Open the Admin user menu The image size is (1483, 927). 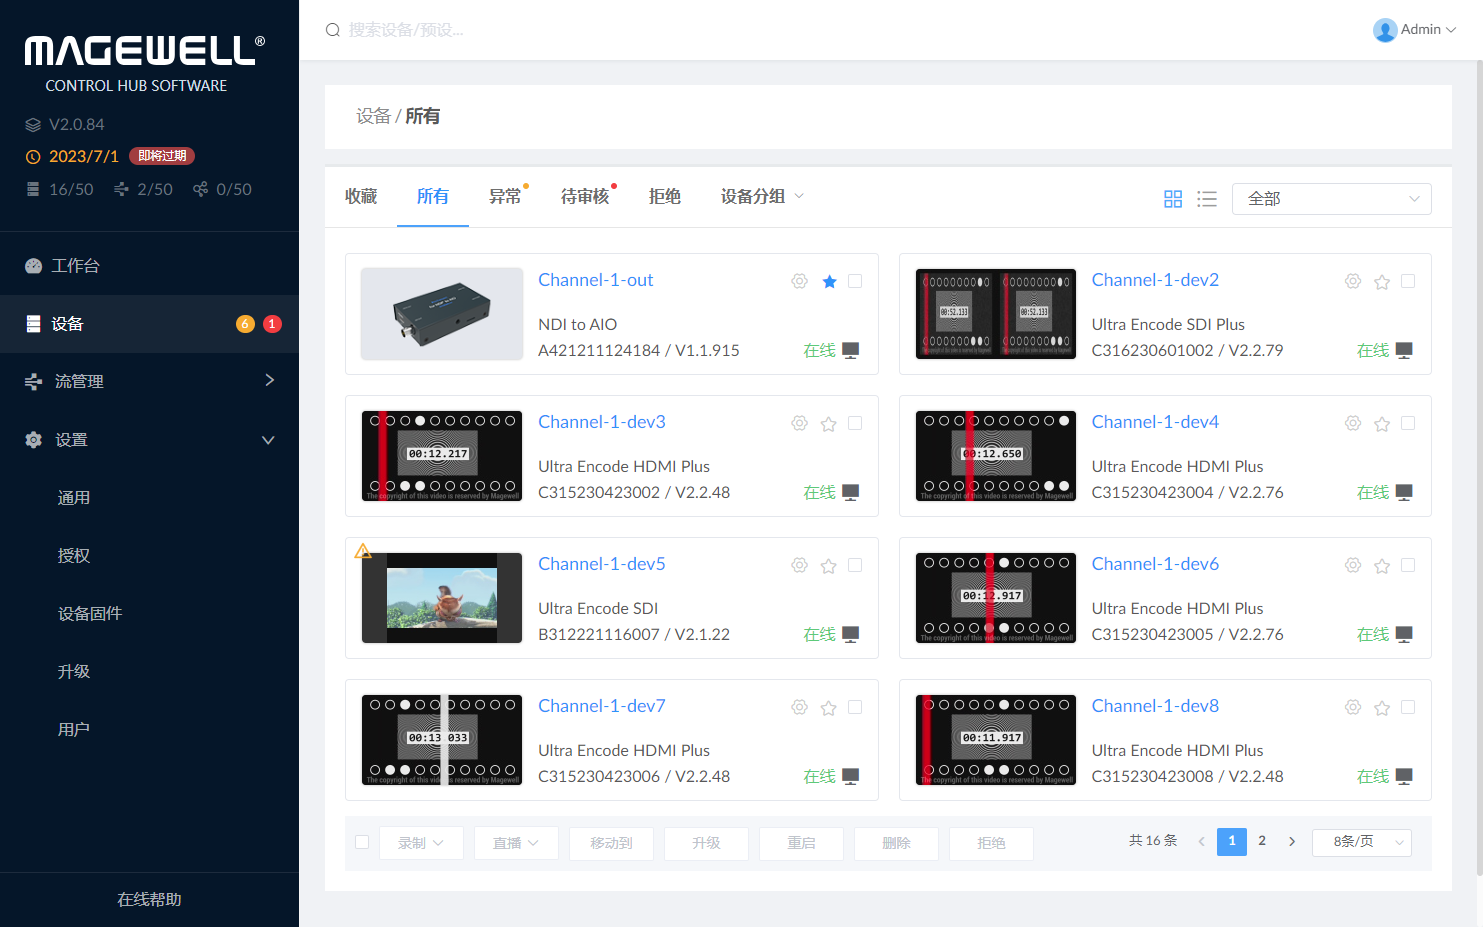[1415, 30]
